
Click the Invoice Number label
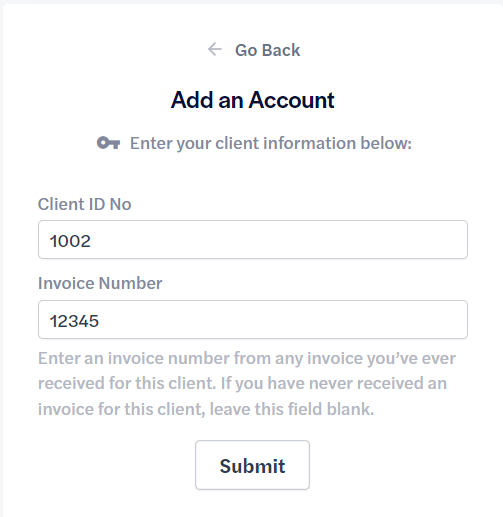(100, 283)
